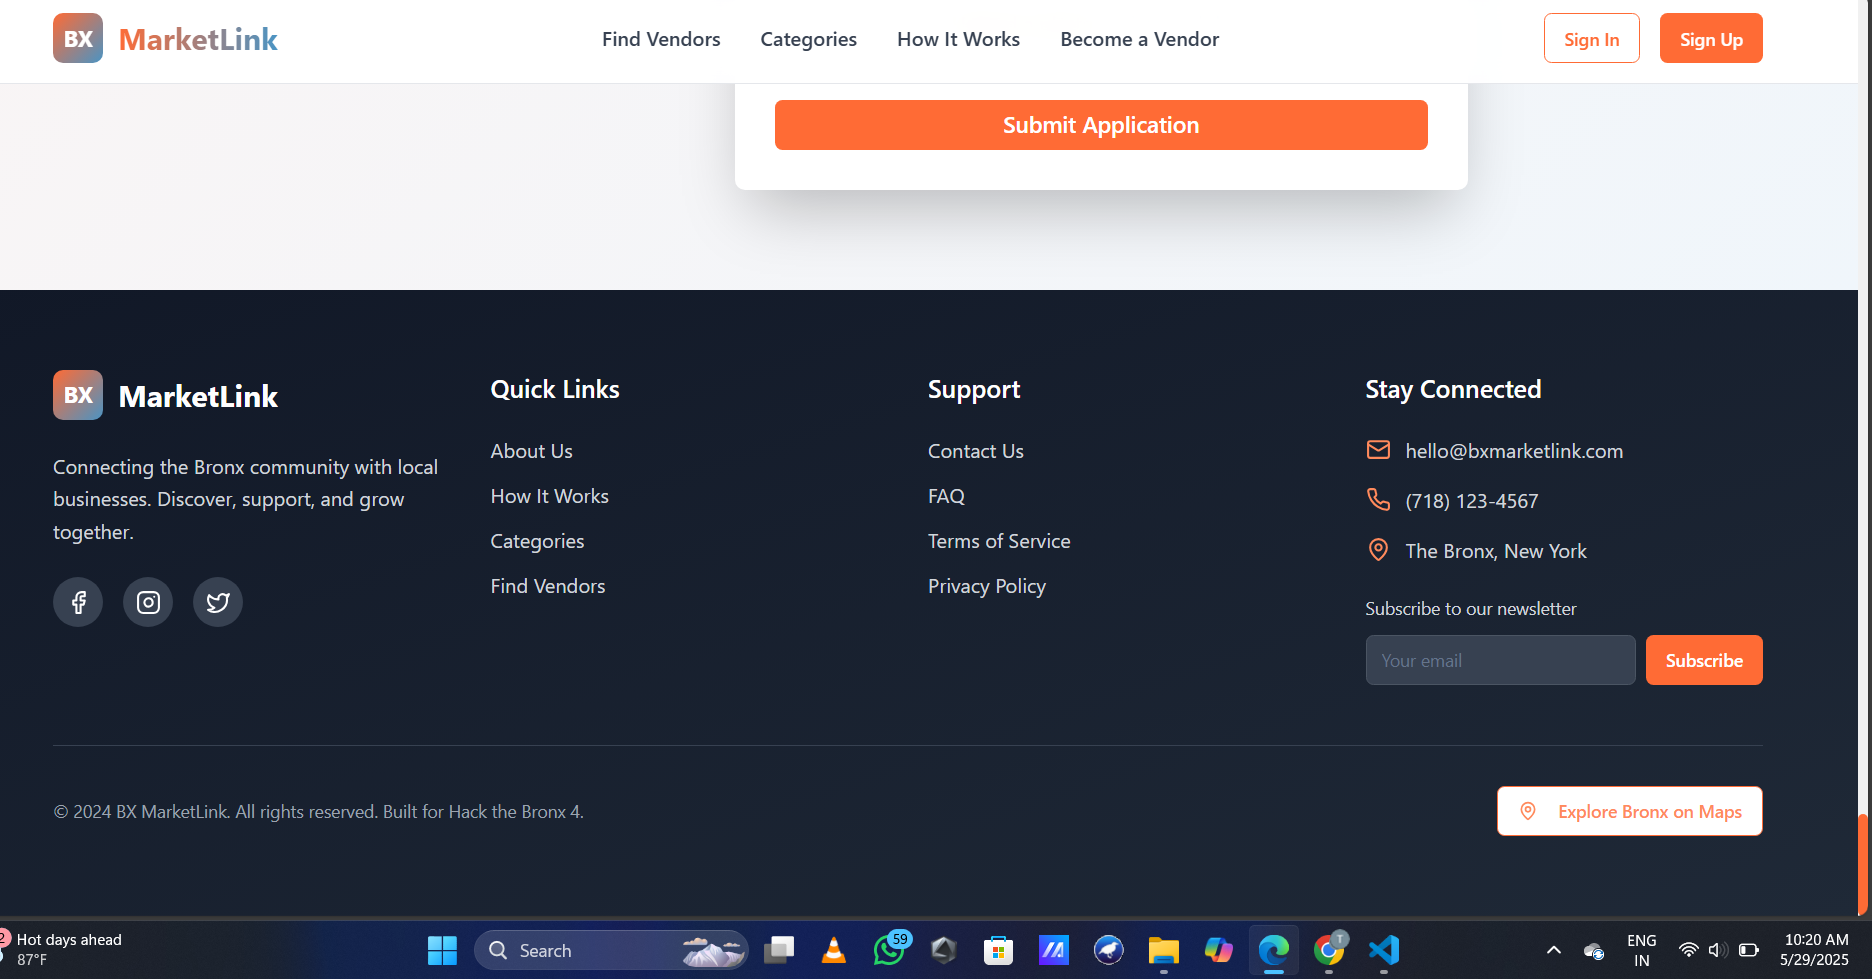Open WhatsApp from the taskbar
This screenshot has width=1872, height=979.
888,950
